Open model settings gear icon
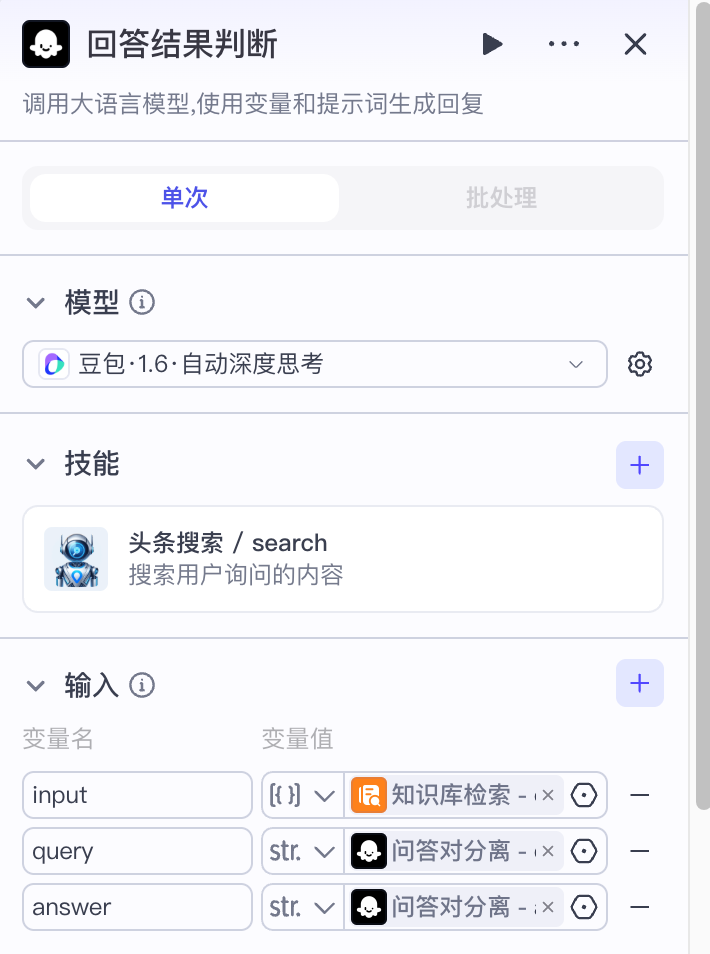 (640, 364)
